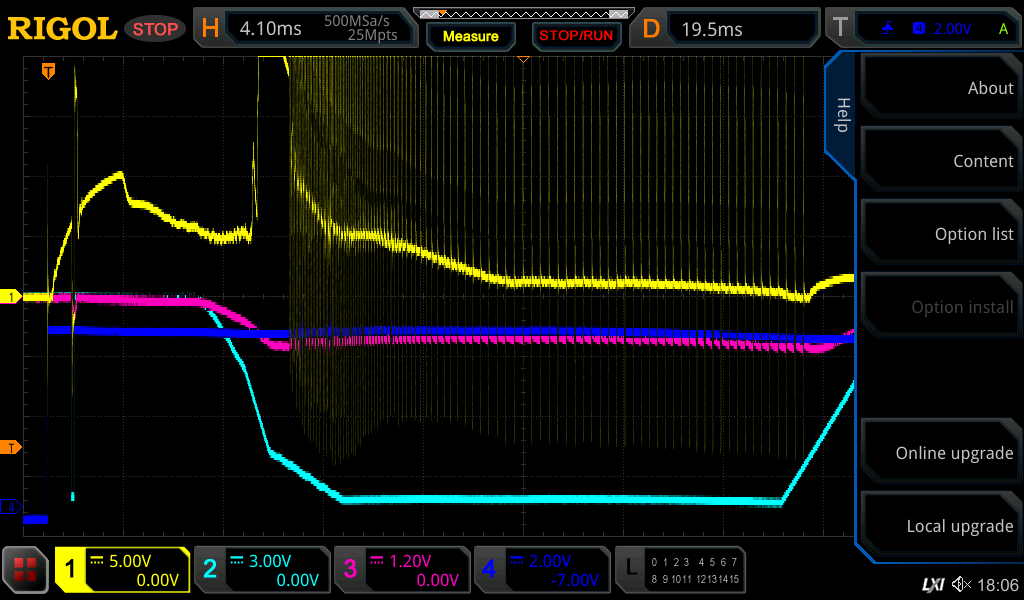Select the channel 1 ground level marker
Viewport: 1024px width, 600px height.
click(11, 297)
